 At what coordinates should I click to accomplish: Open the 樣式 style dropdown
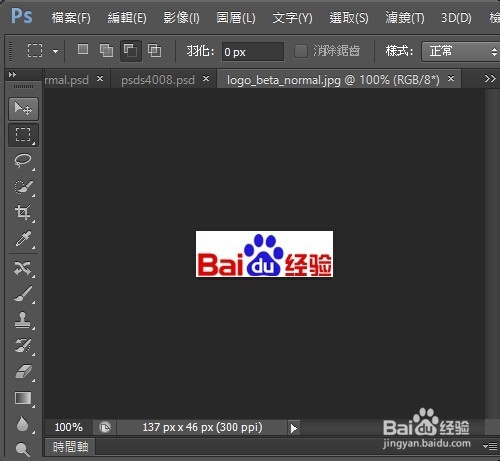pyautogui.click(x=461, y=51)
